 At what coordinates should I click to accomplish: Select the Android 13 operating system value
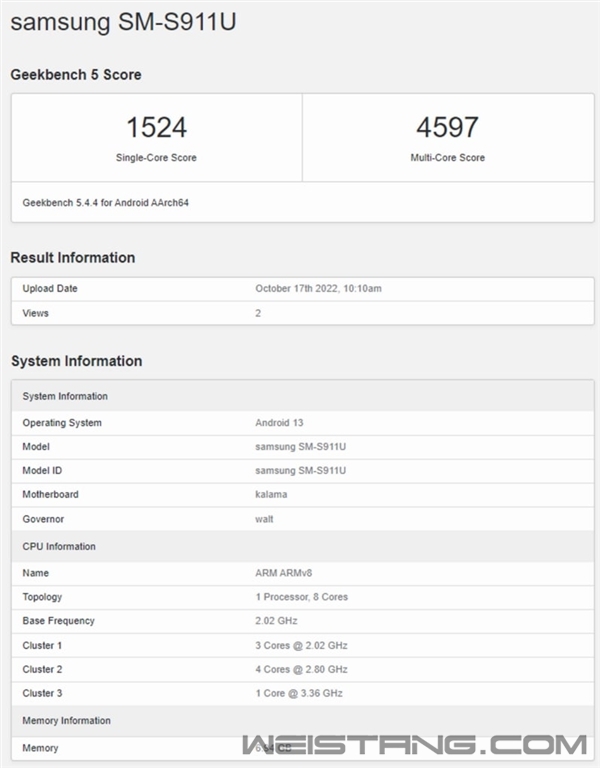(x=278, y=423)
